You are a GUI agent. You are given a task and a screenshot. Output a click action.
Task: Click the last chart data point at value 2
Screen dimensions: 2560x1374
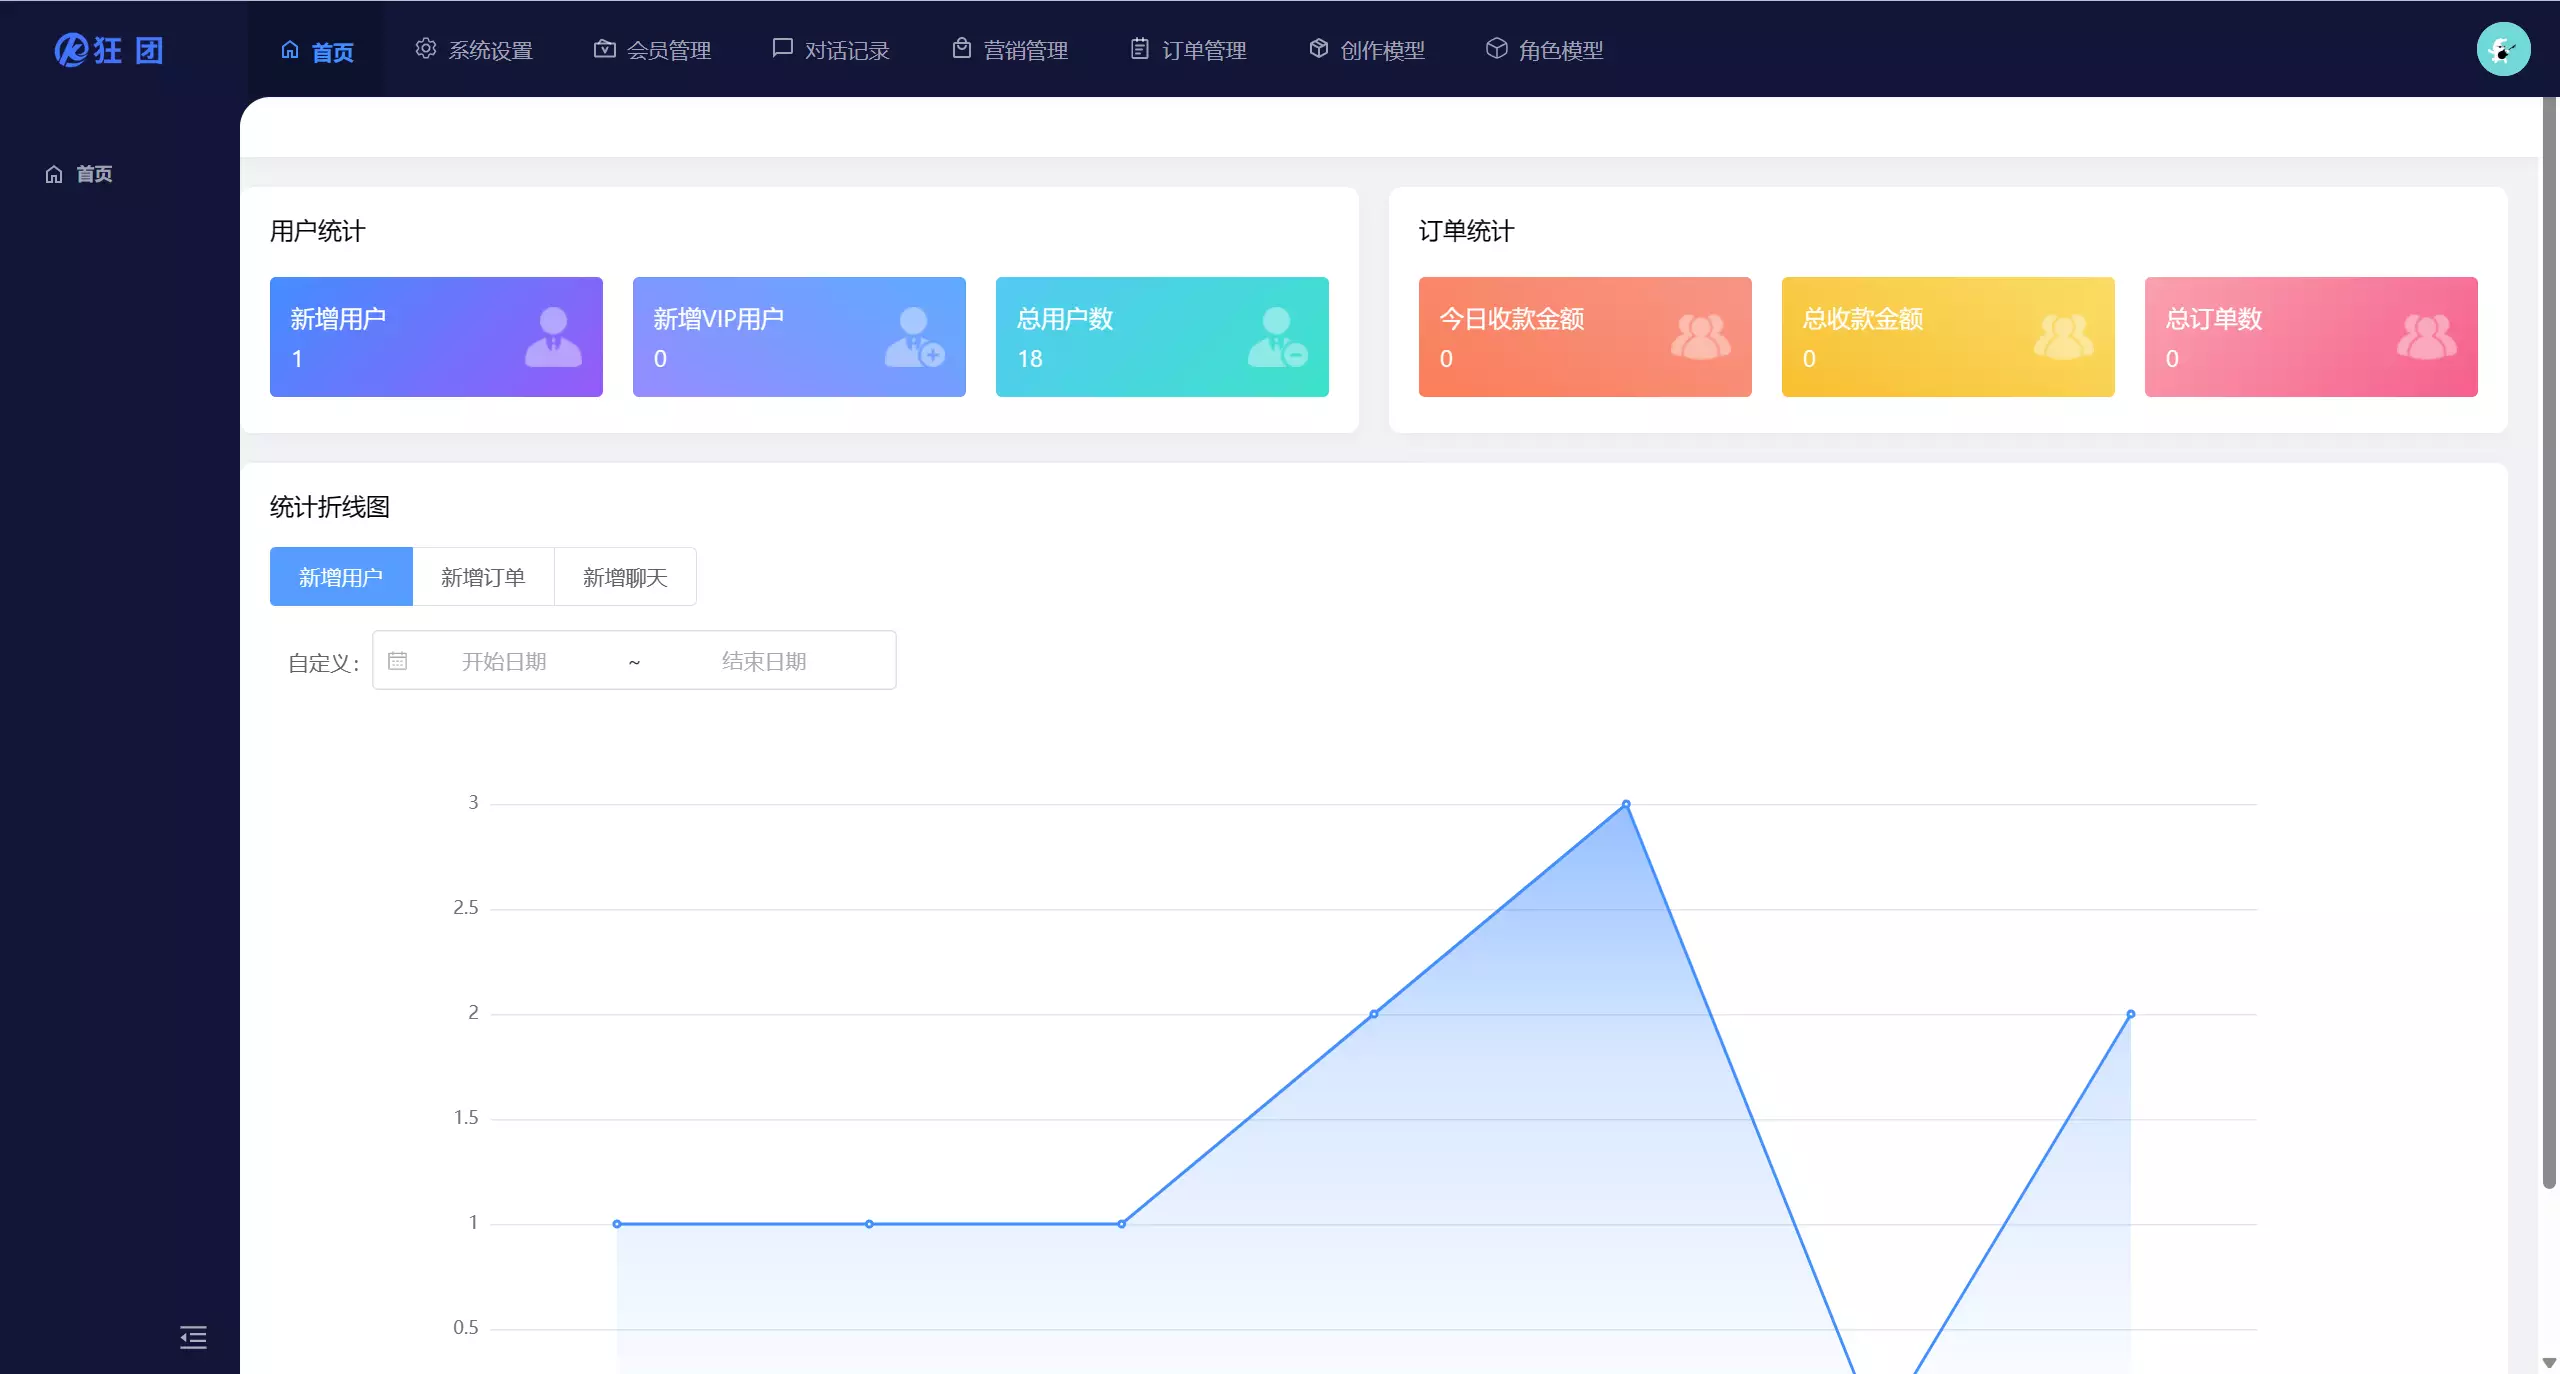click(x=2131, y=1014)
